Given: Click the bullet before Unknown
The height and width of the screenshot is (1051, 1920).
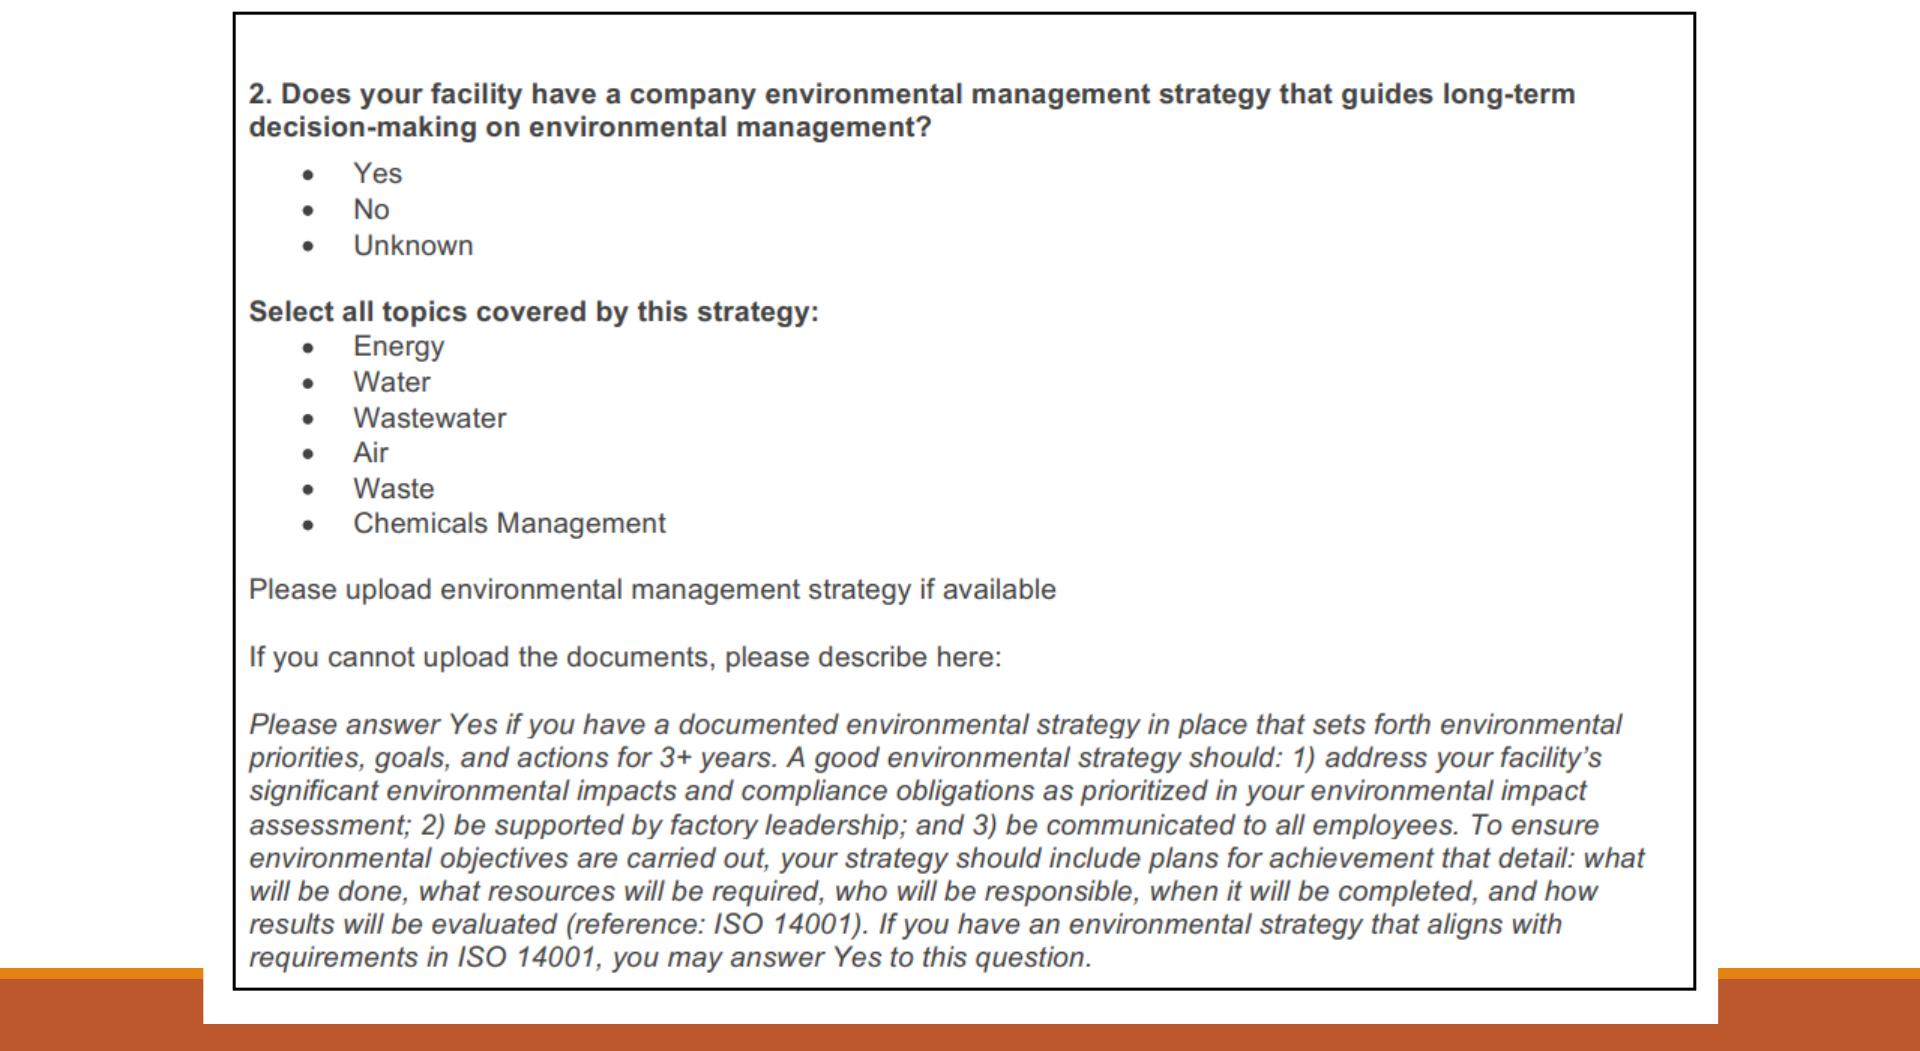Looking at the screenshot, I should coord(308,247).
